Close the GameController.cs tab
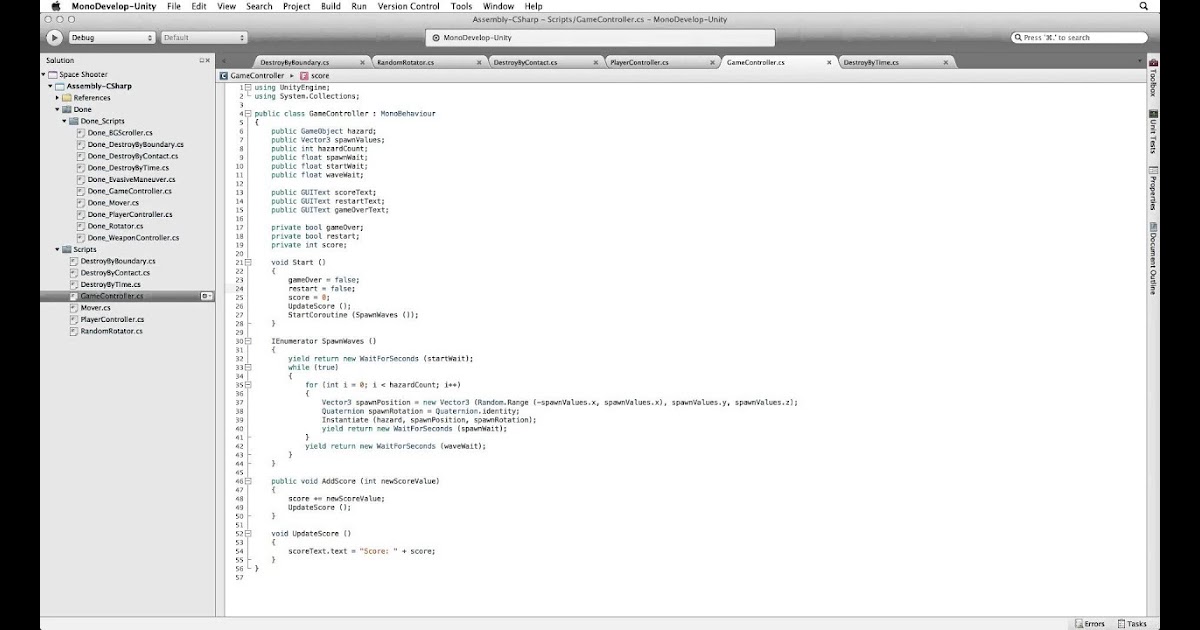Viewport: 1200px width, 630px height. coord(829,62)
